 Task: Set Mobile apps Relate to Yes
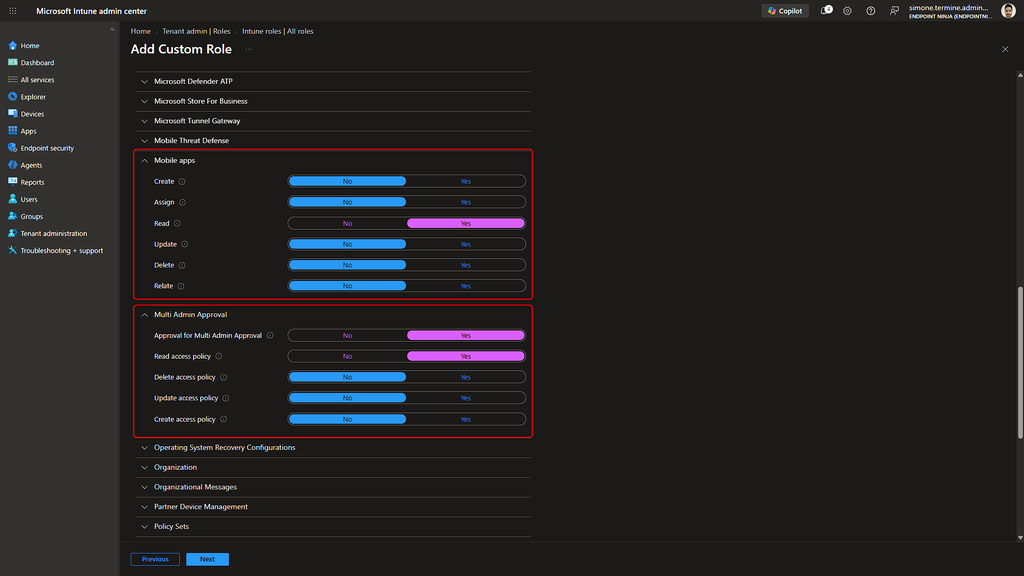[x=466, y=286]
